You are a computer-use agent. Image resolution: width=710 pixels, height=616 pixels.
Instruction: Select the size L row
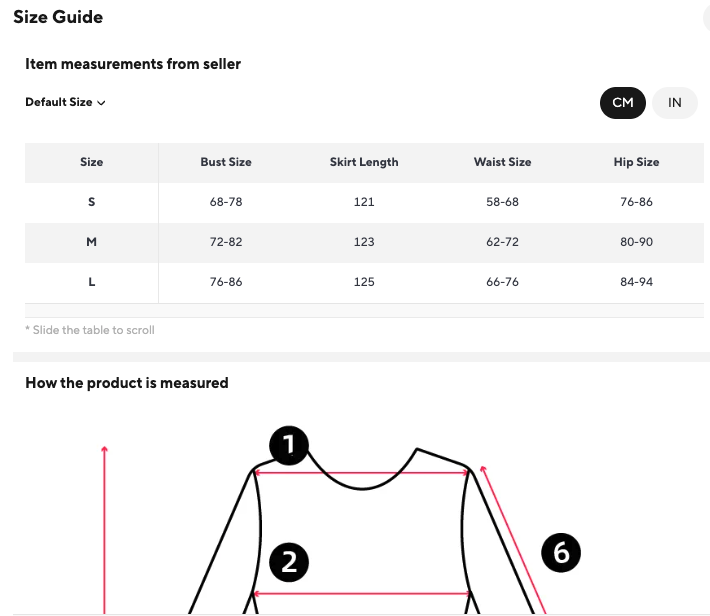coord(92,282)
